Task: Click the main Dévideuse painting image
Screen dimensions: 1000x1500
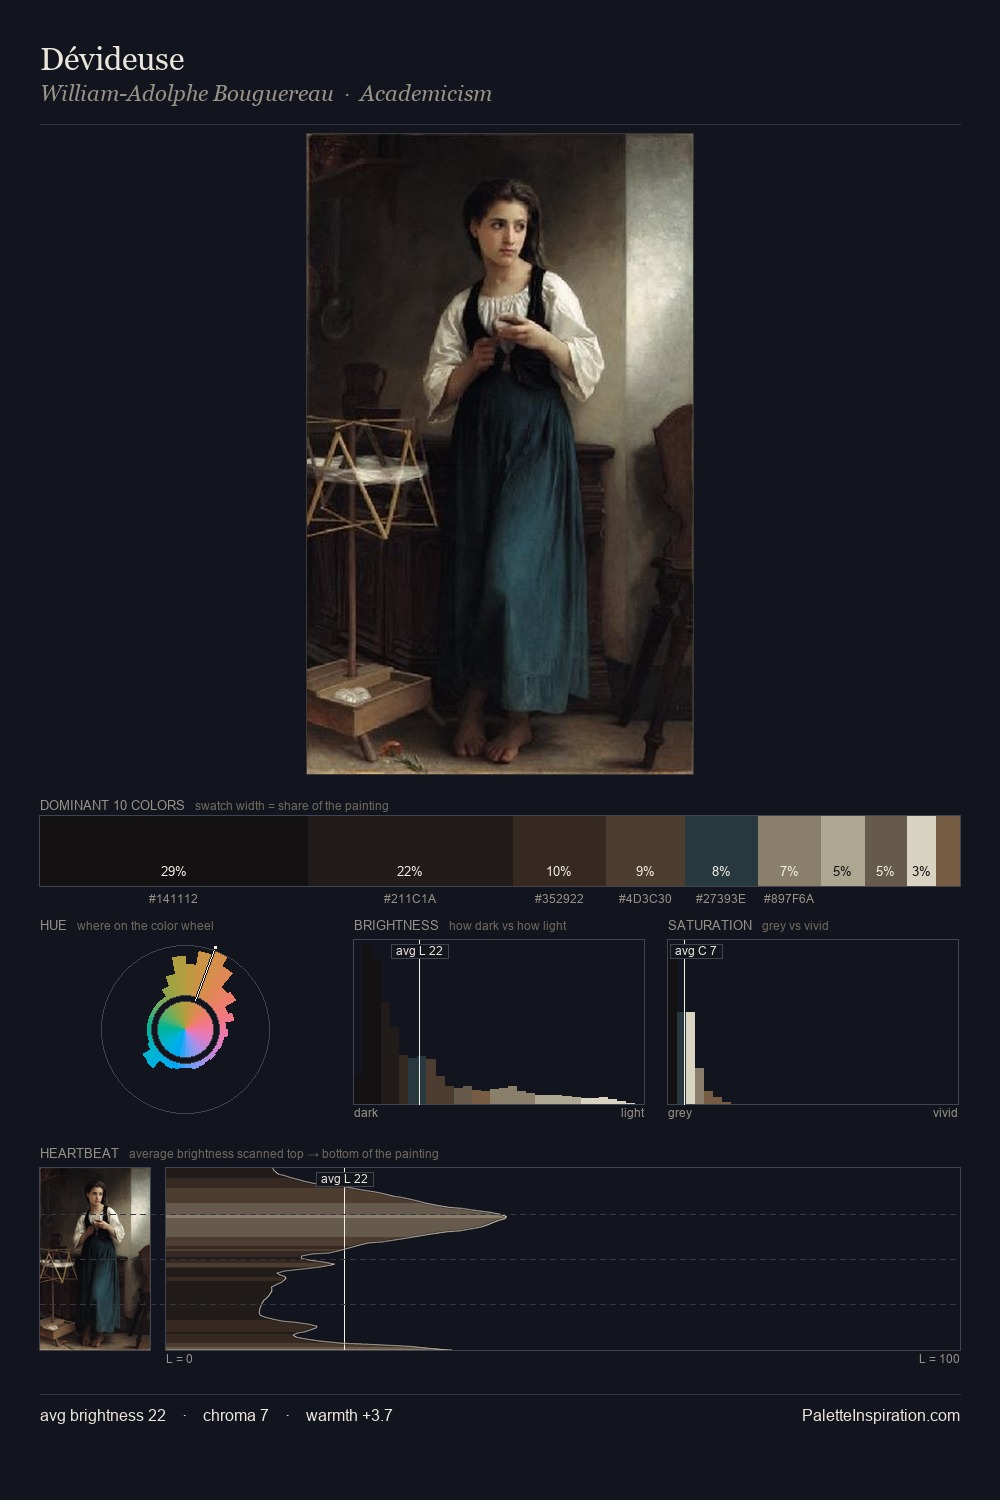Action: (x=500, y=454)
